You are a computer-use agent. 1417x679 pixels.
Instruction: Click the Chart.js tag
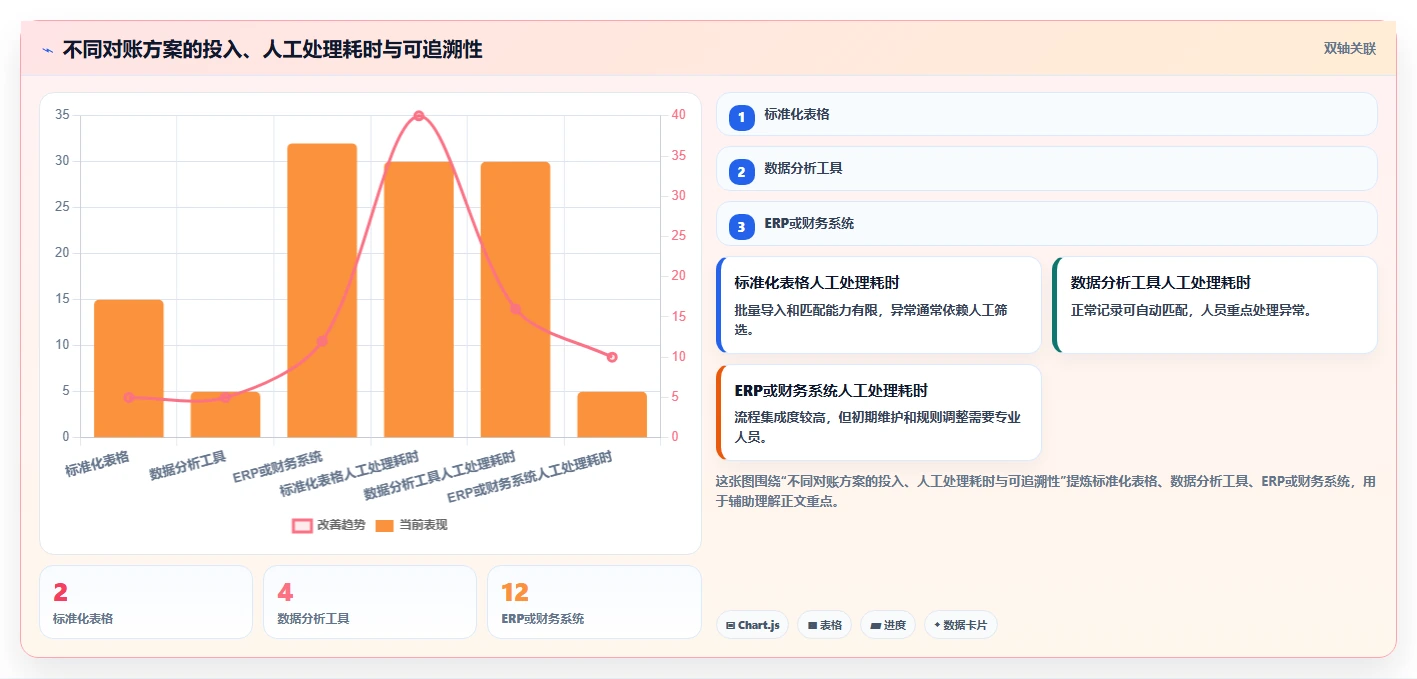[x=752, y=625]
